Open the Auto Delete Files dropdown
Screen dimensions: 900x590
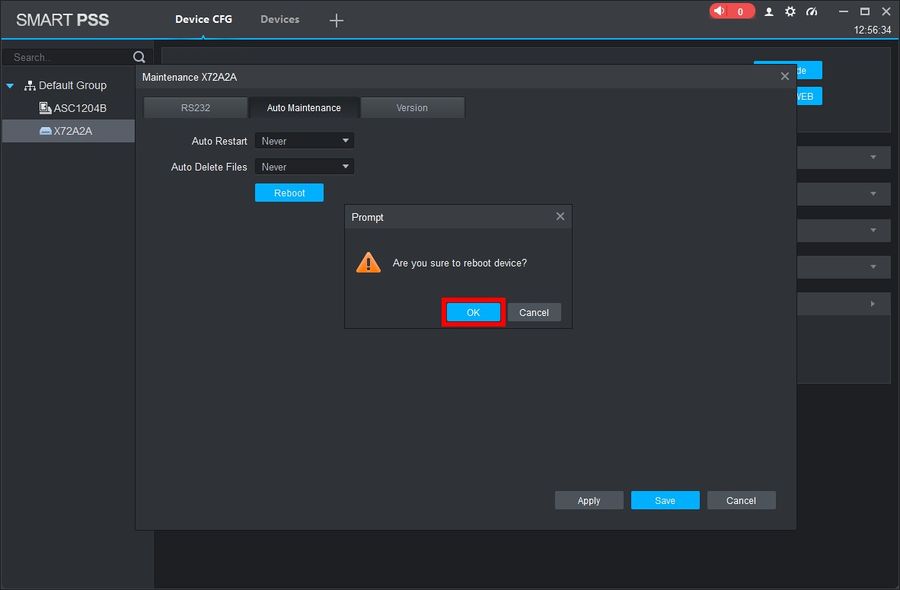304,166
